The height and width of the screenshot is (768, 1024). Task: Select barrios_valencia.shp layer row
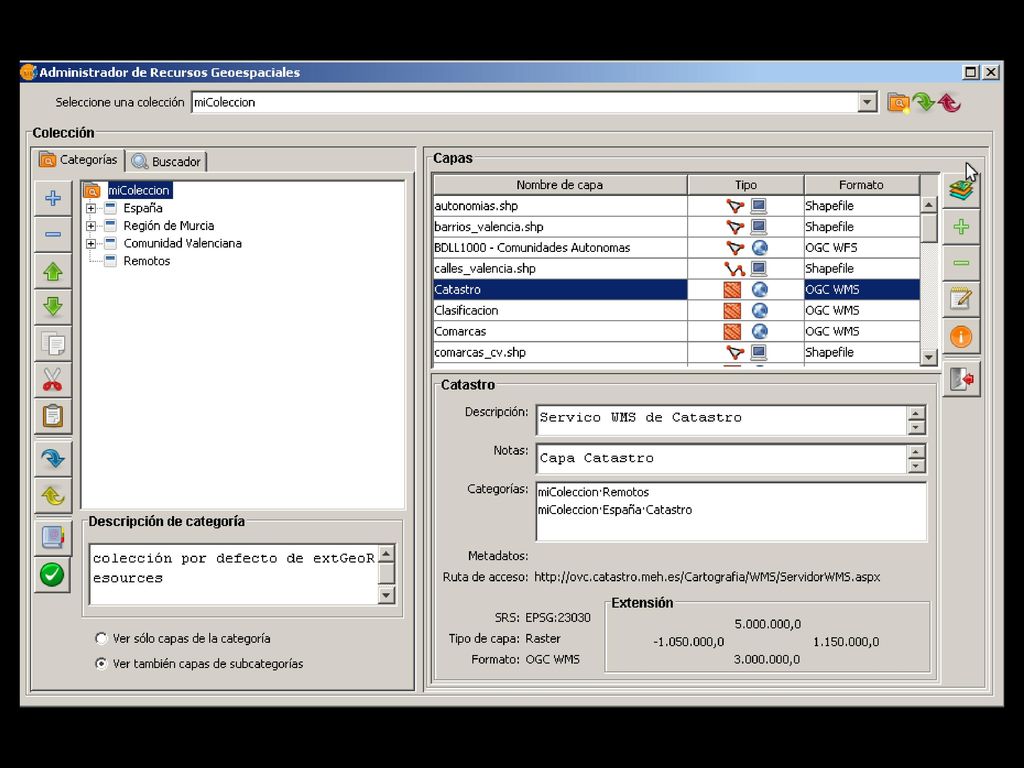point(677,227)
